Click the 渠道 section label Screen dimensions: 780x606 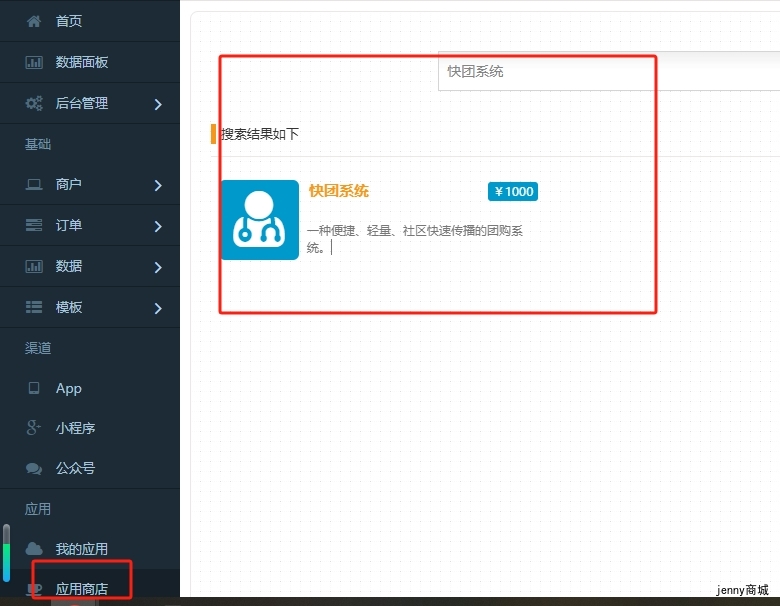(x=38, y=348)
